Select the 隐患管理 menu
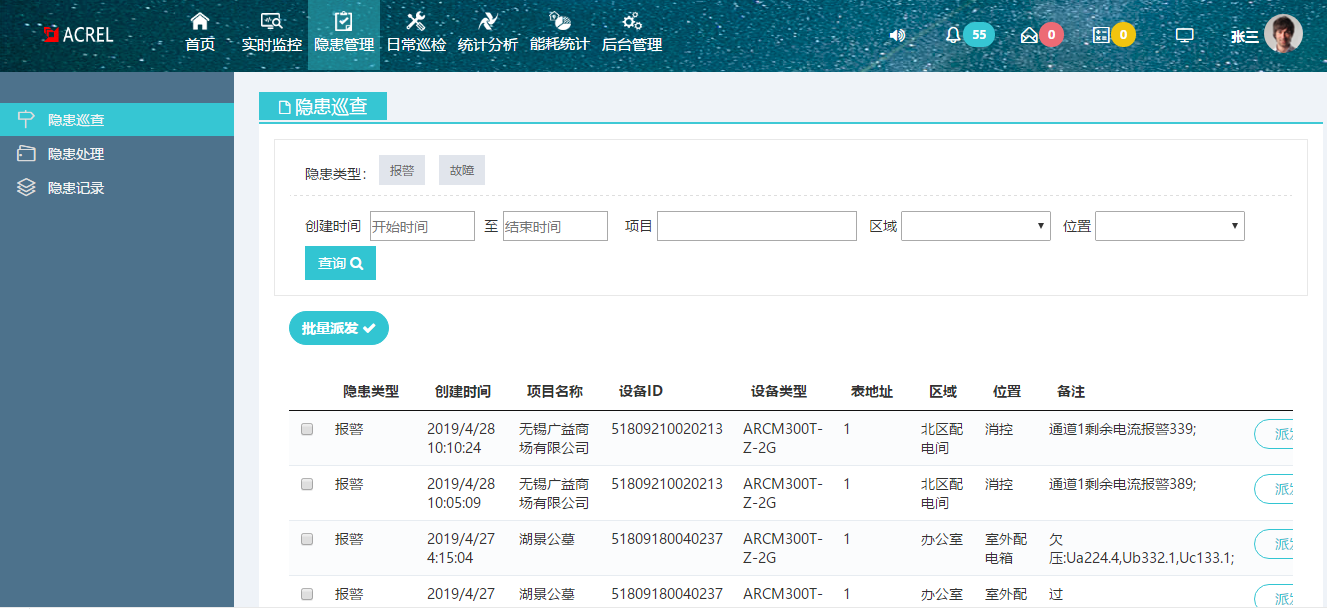Viewport: 1327px width, 609px height. (344, 33)
